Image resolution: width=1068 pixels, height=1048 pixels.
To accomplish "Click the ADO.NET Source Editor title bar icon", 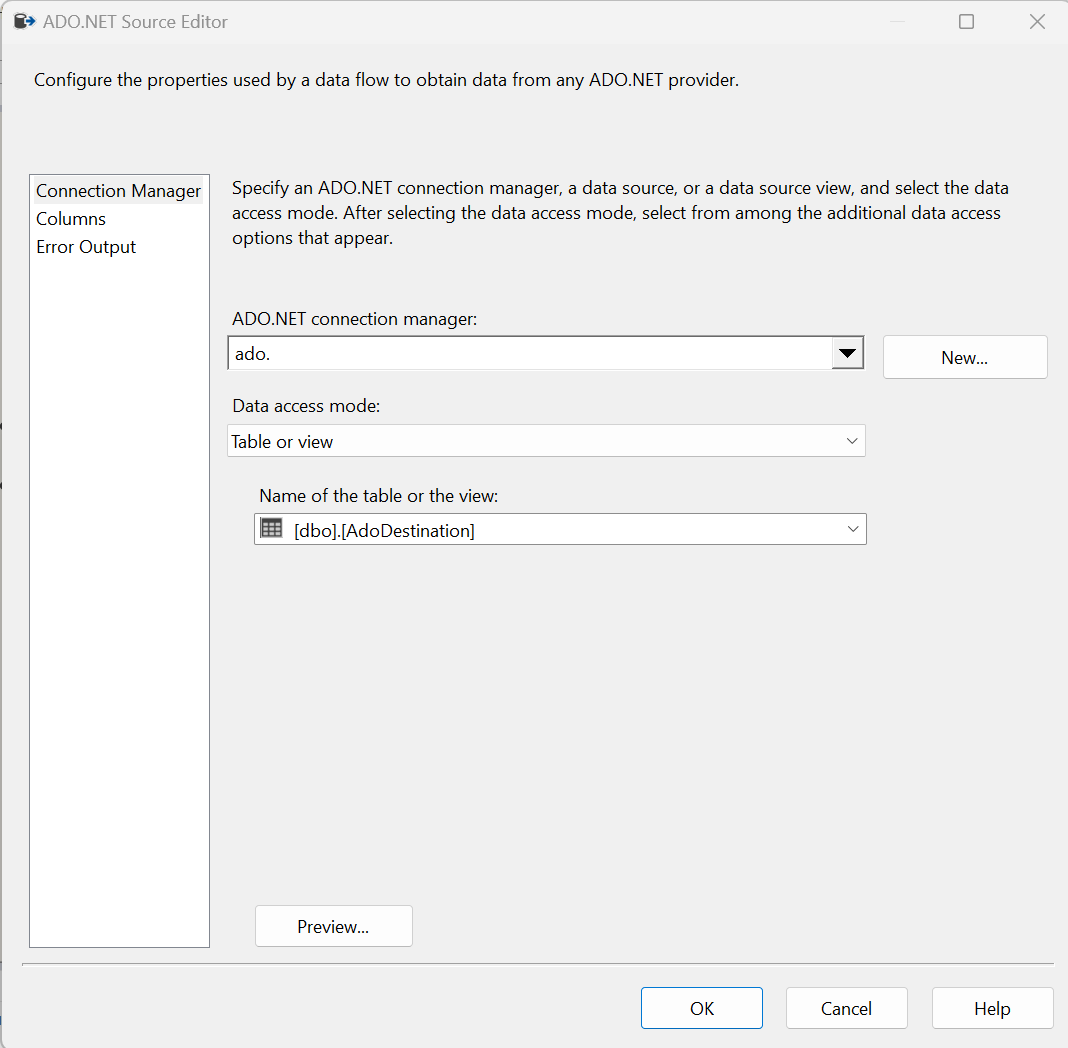I will [x=23, y=20].
